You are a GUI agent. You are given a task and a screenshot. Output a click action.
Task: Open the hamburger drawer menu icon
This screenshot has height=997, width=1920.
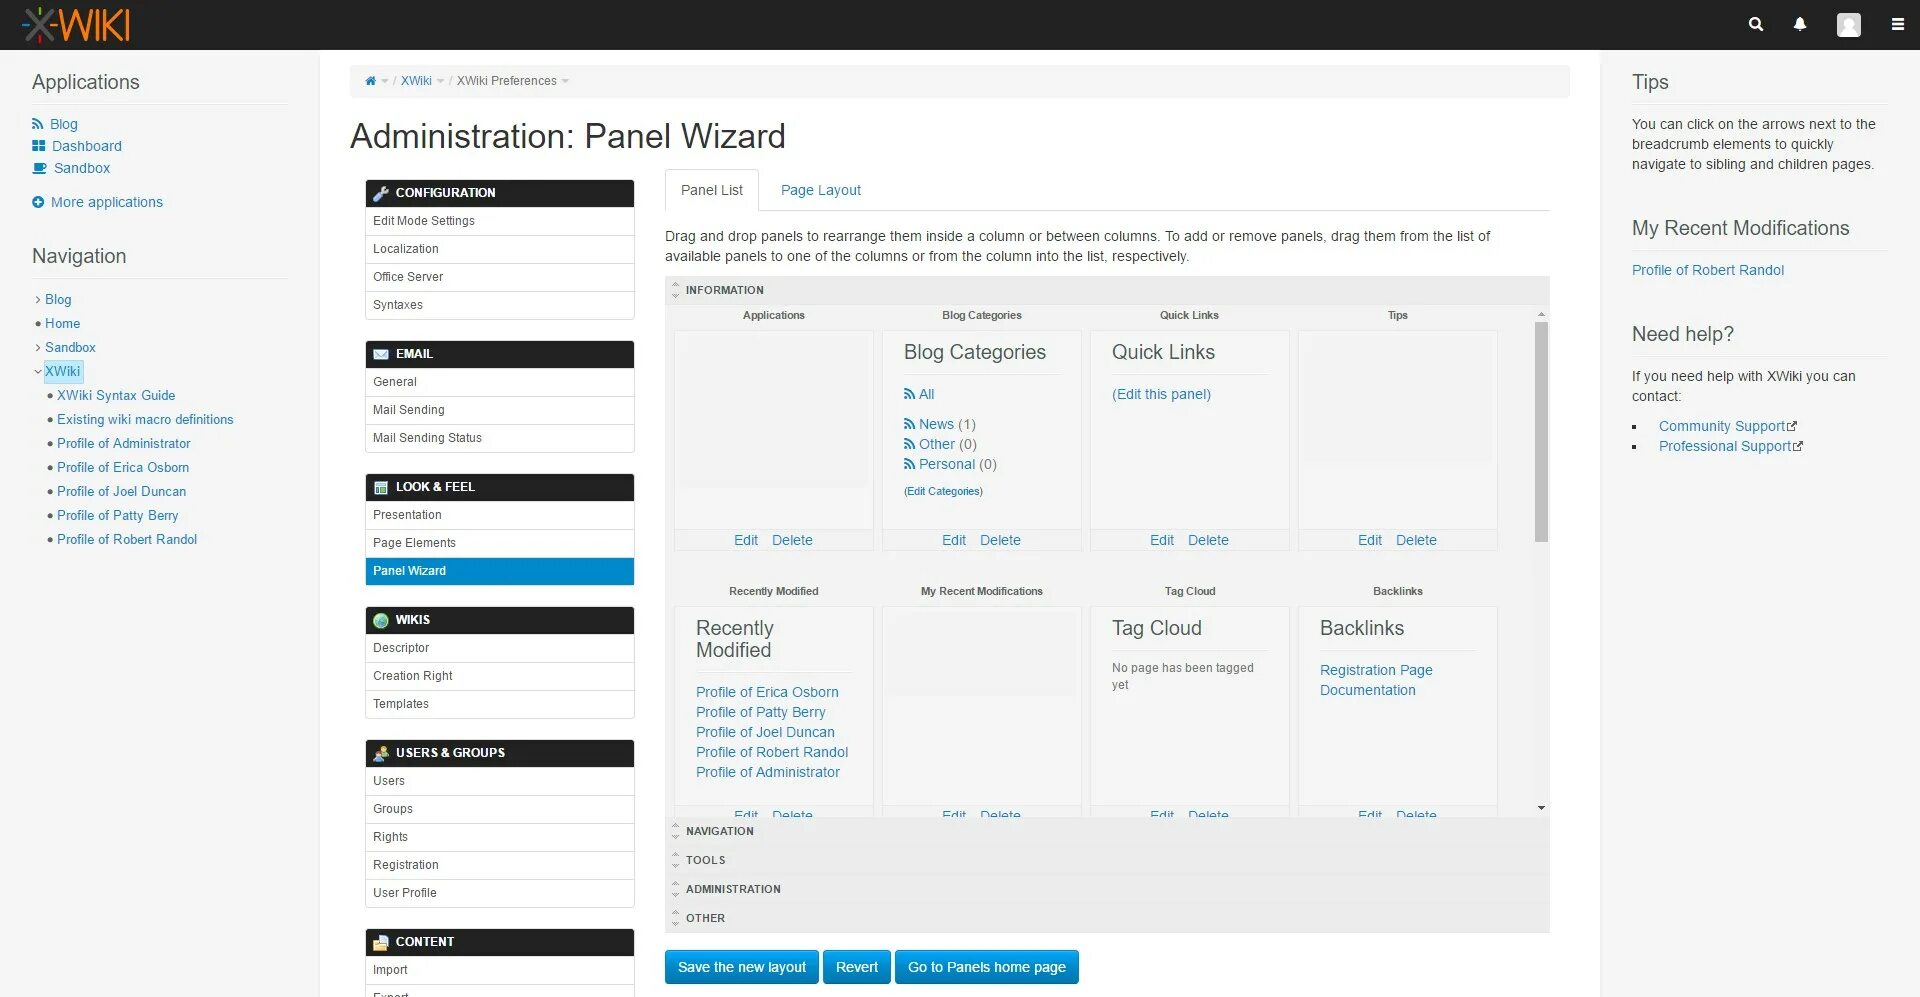coord(1897,23)
